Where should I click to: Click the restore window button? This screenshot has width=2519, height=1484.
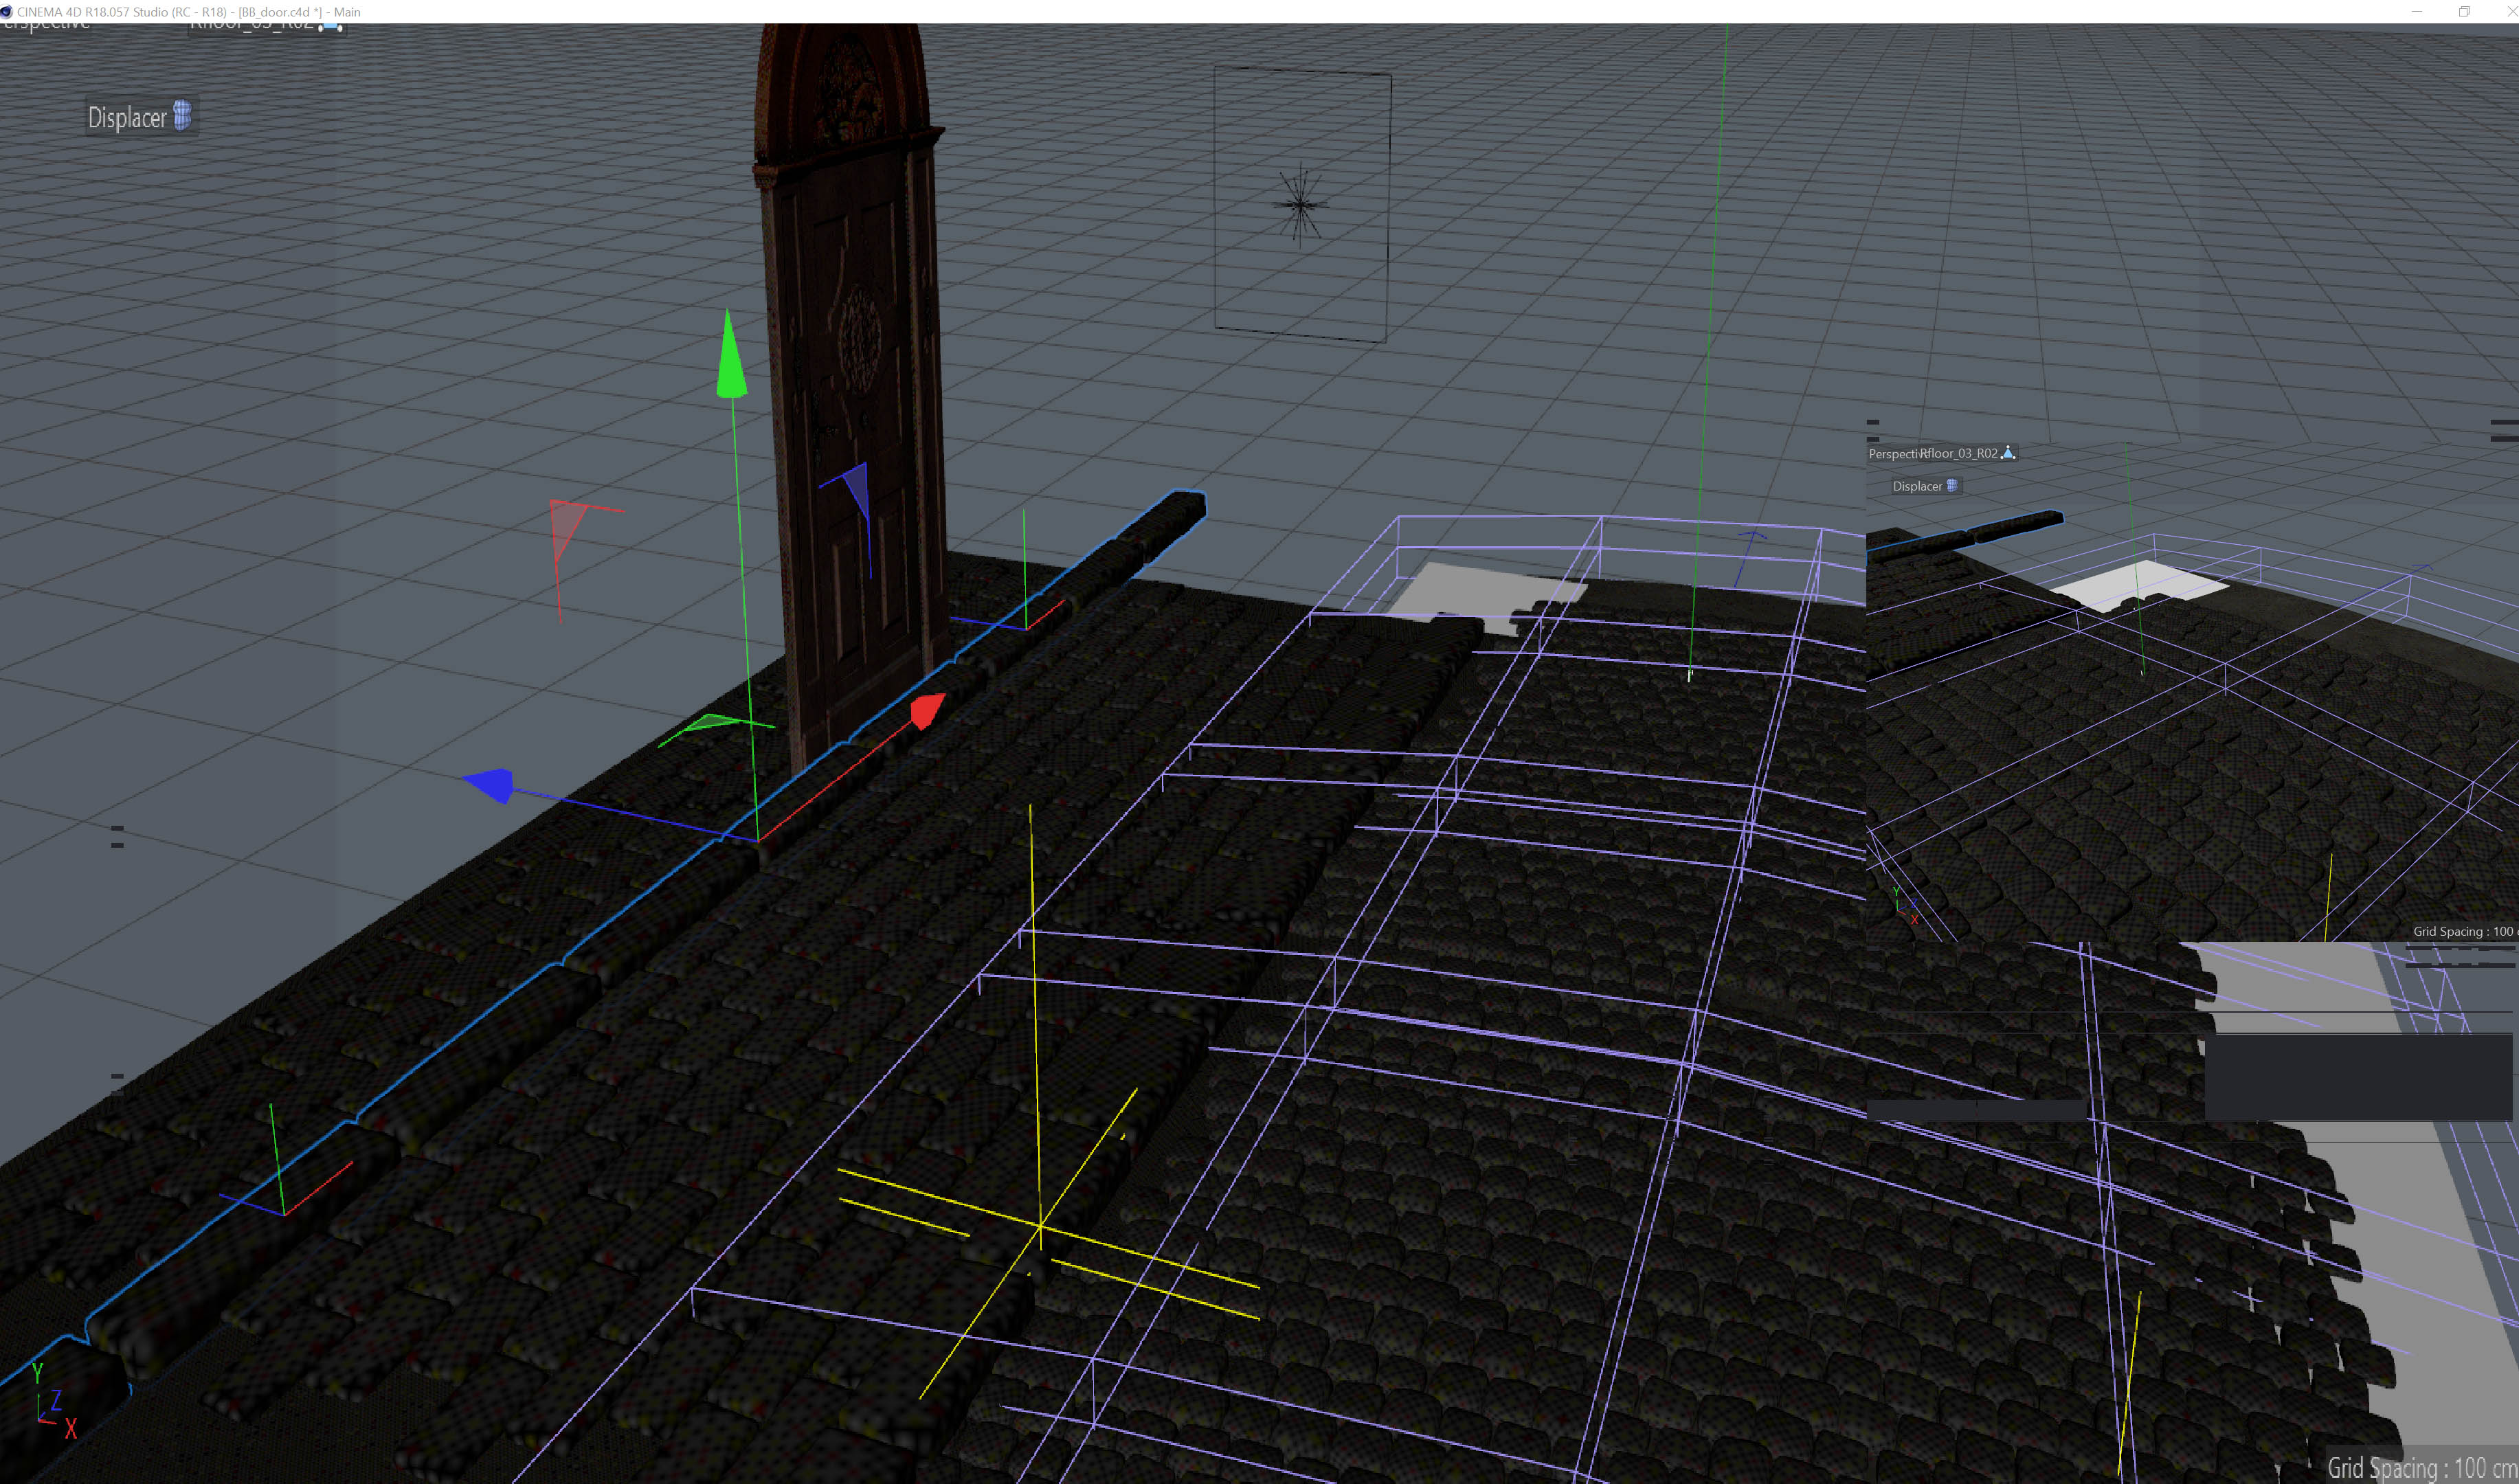coord(2464,12)
